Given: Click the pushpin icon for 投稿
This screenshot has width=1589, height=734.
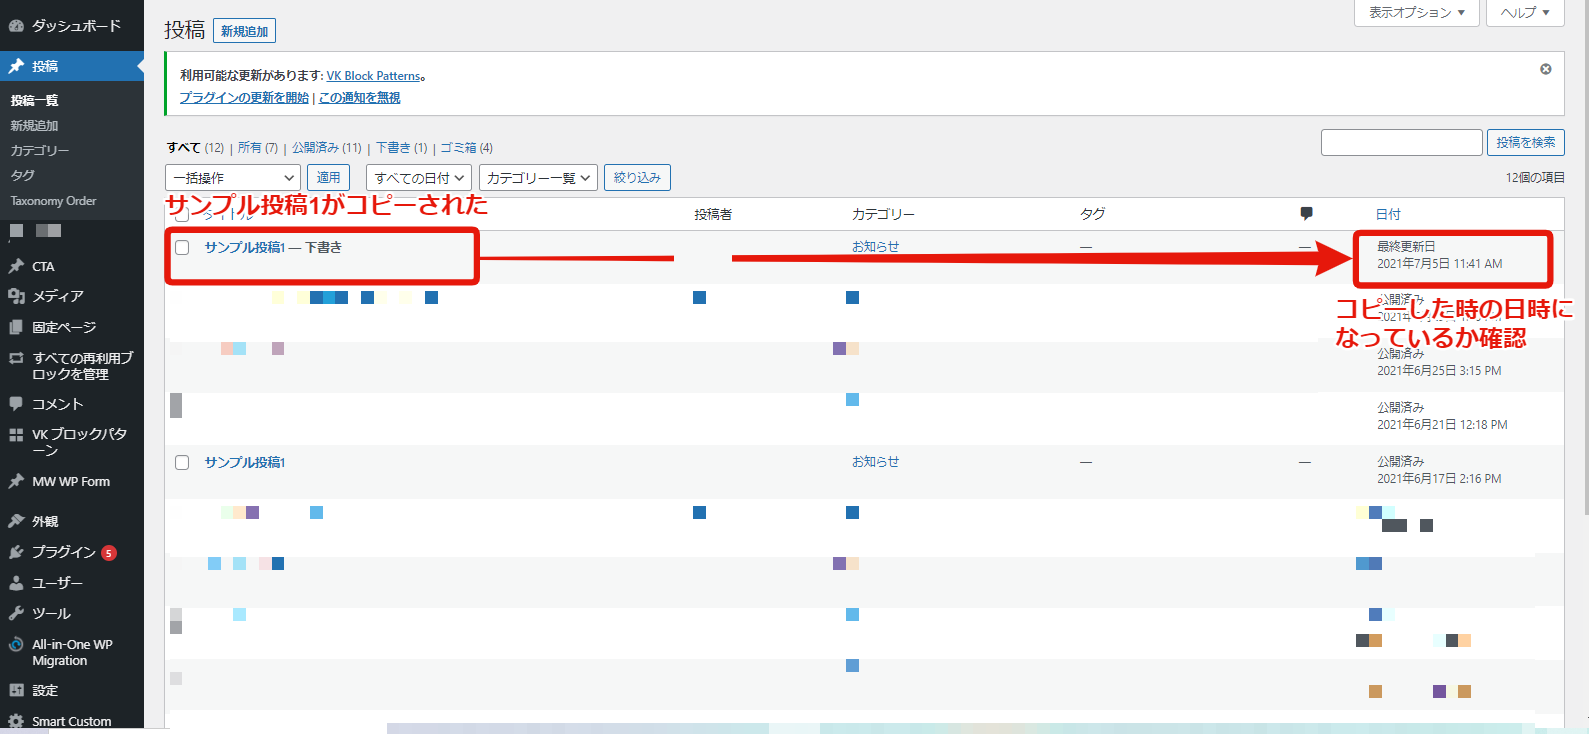Looking at the screenshot, I should (16, 66).
